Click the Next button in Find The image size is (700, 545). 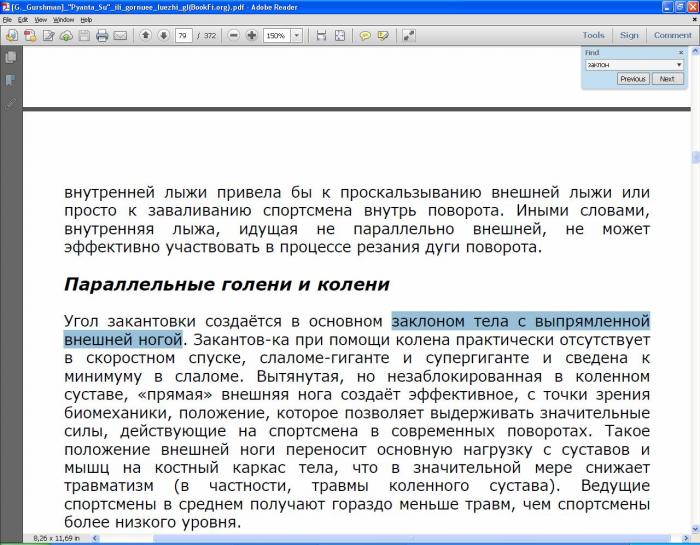(667, 79)
